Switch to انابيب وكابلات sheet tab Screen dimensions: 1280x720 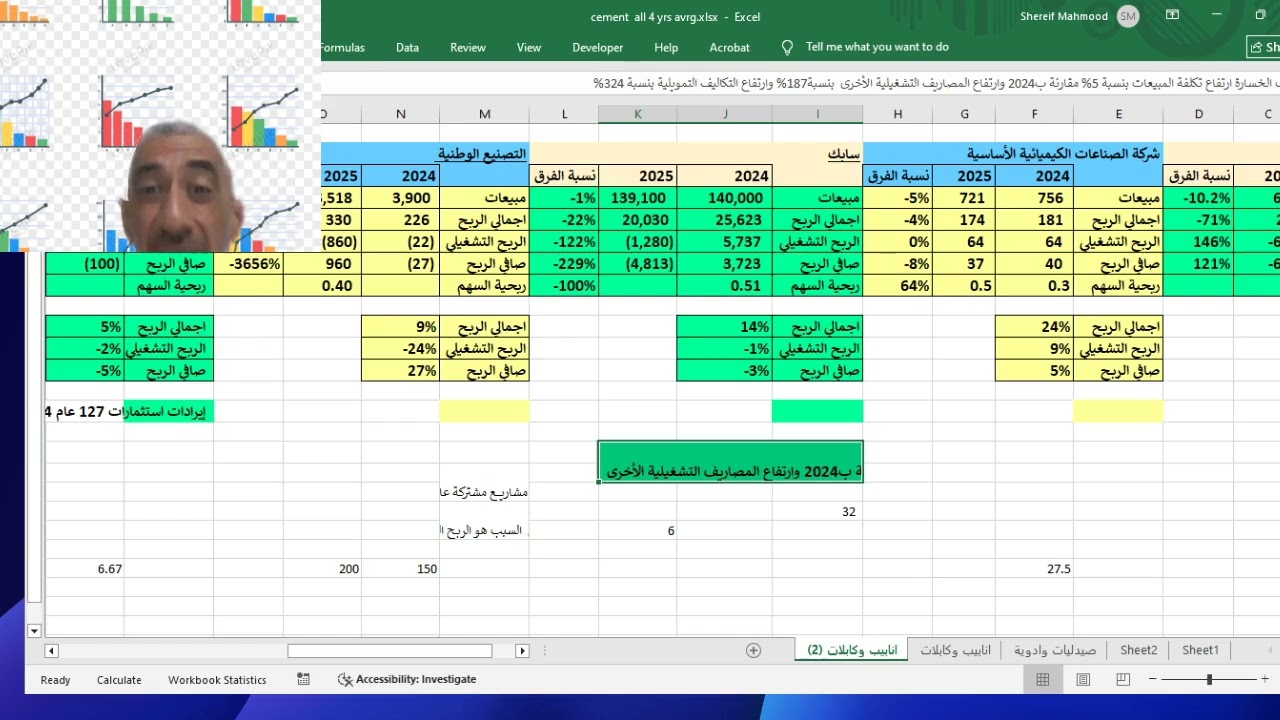pos(955,650)
